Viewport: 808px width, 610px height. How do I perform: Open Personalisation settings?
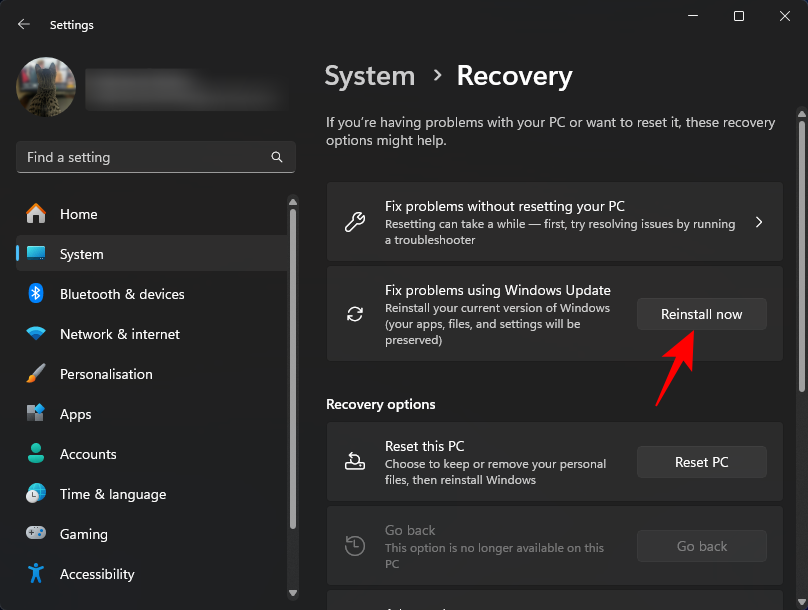pos(152,374)
